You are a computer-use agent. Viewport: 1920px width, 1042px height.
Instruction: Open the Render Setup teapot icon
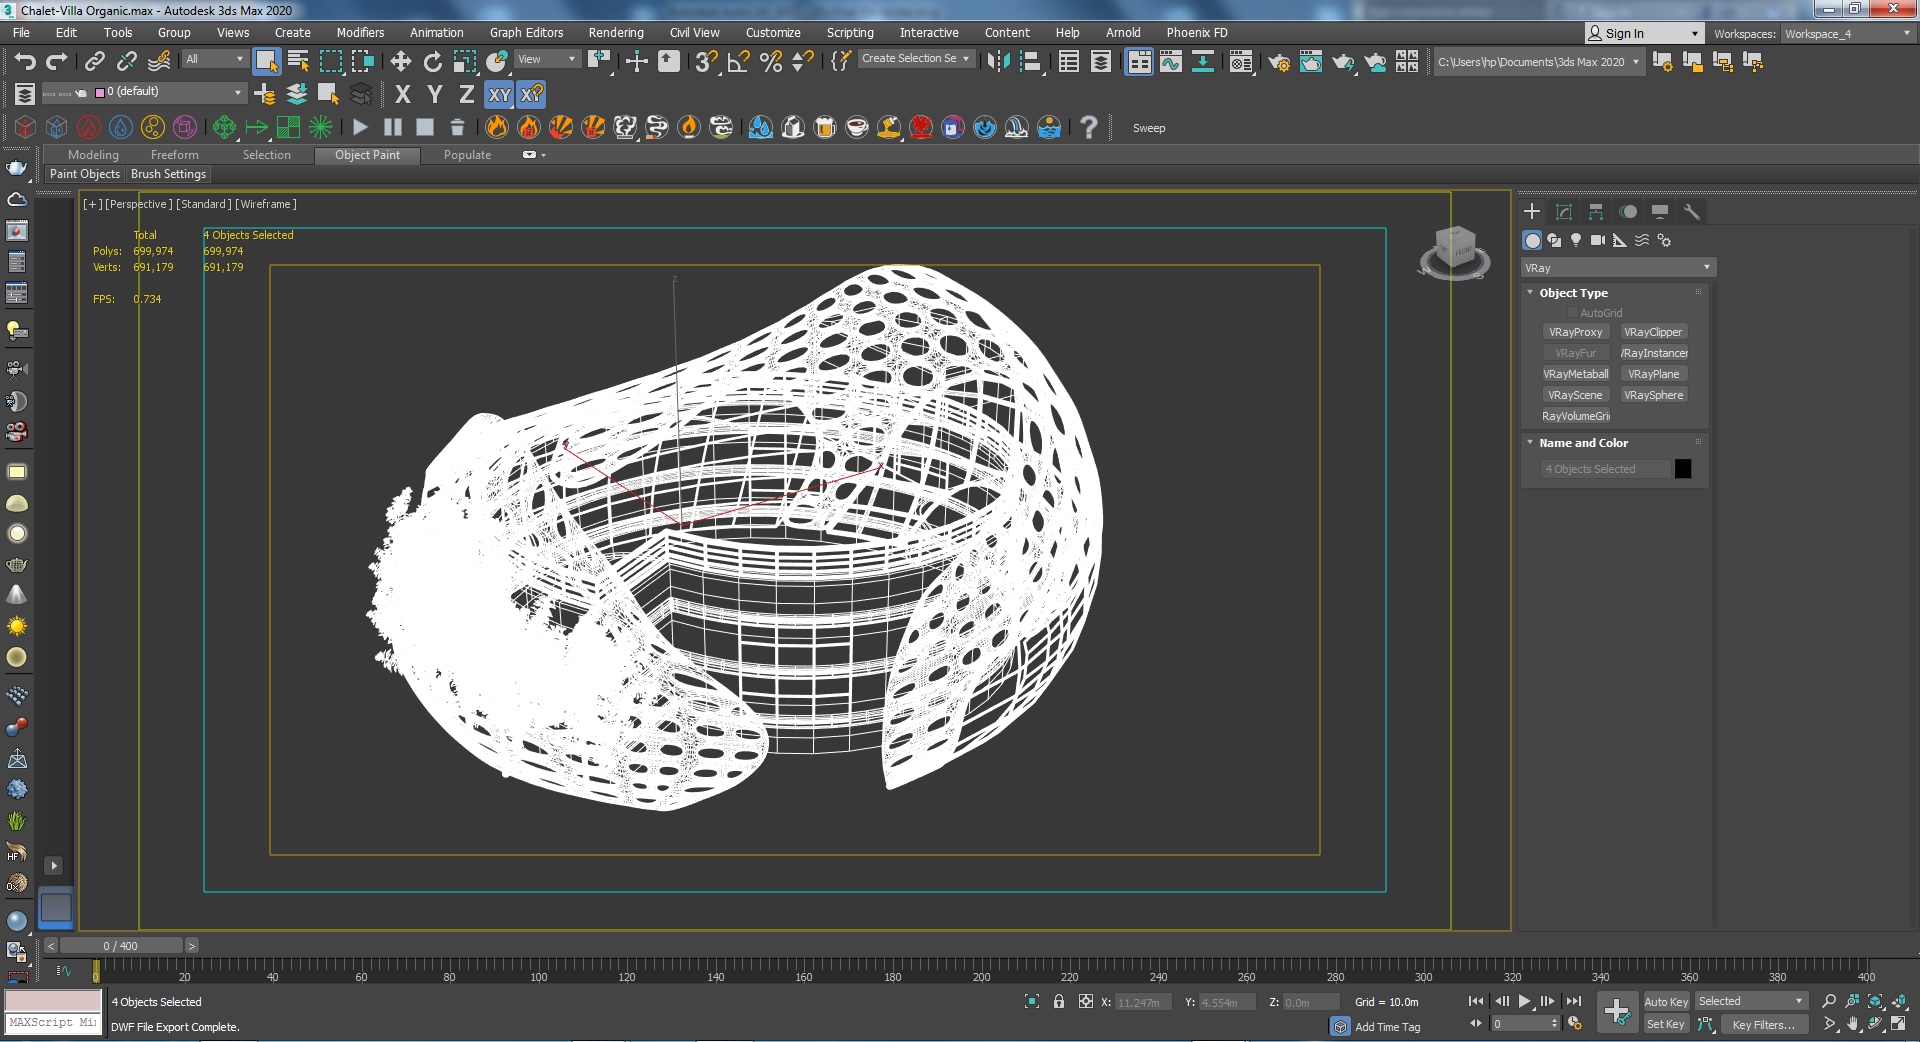click(x=1278, y=63)
